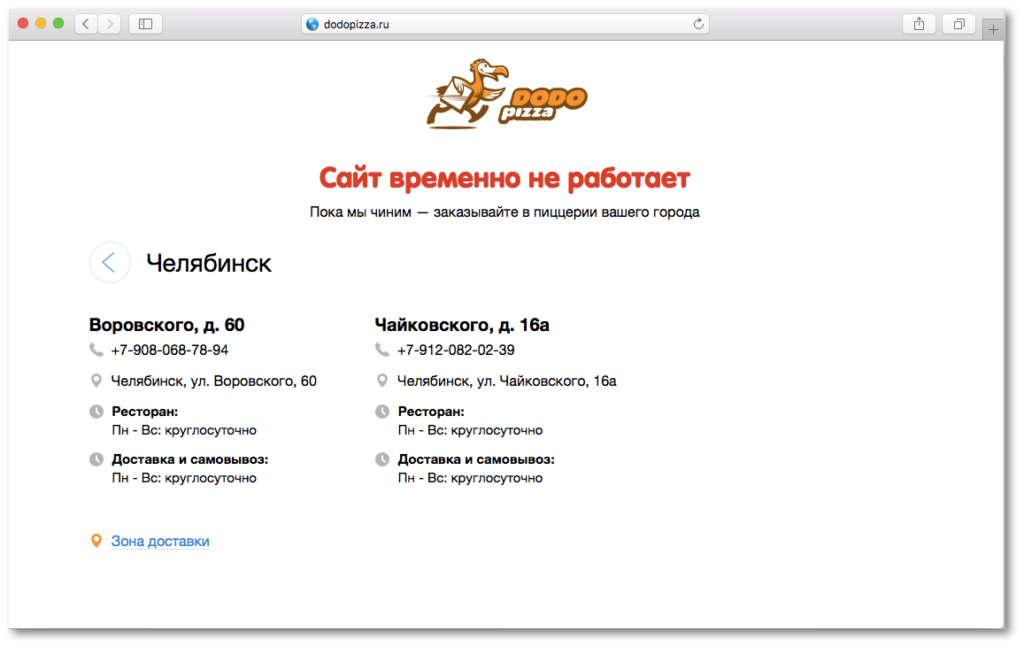The height and width of the screenshot is (647, 1024).
Task: Select phone number +7-912-082-02-39
Action: point(456,350)
